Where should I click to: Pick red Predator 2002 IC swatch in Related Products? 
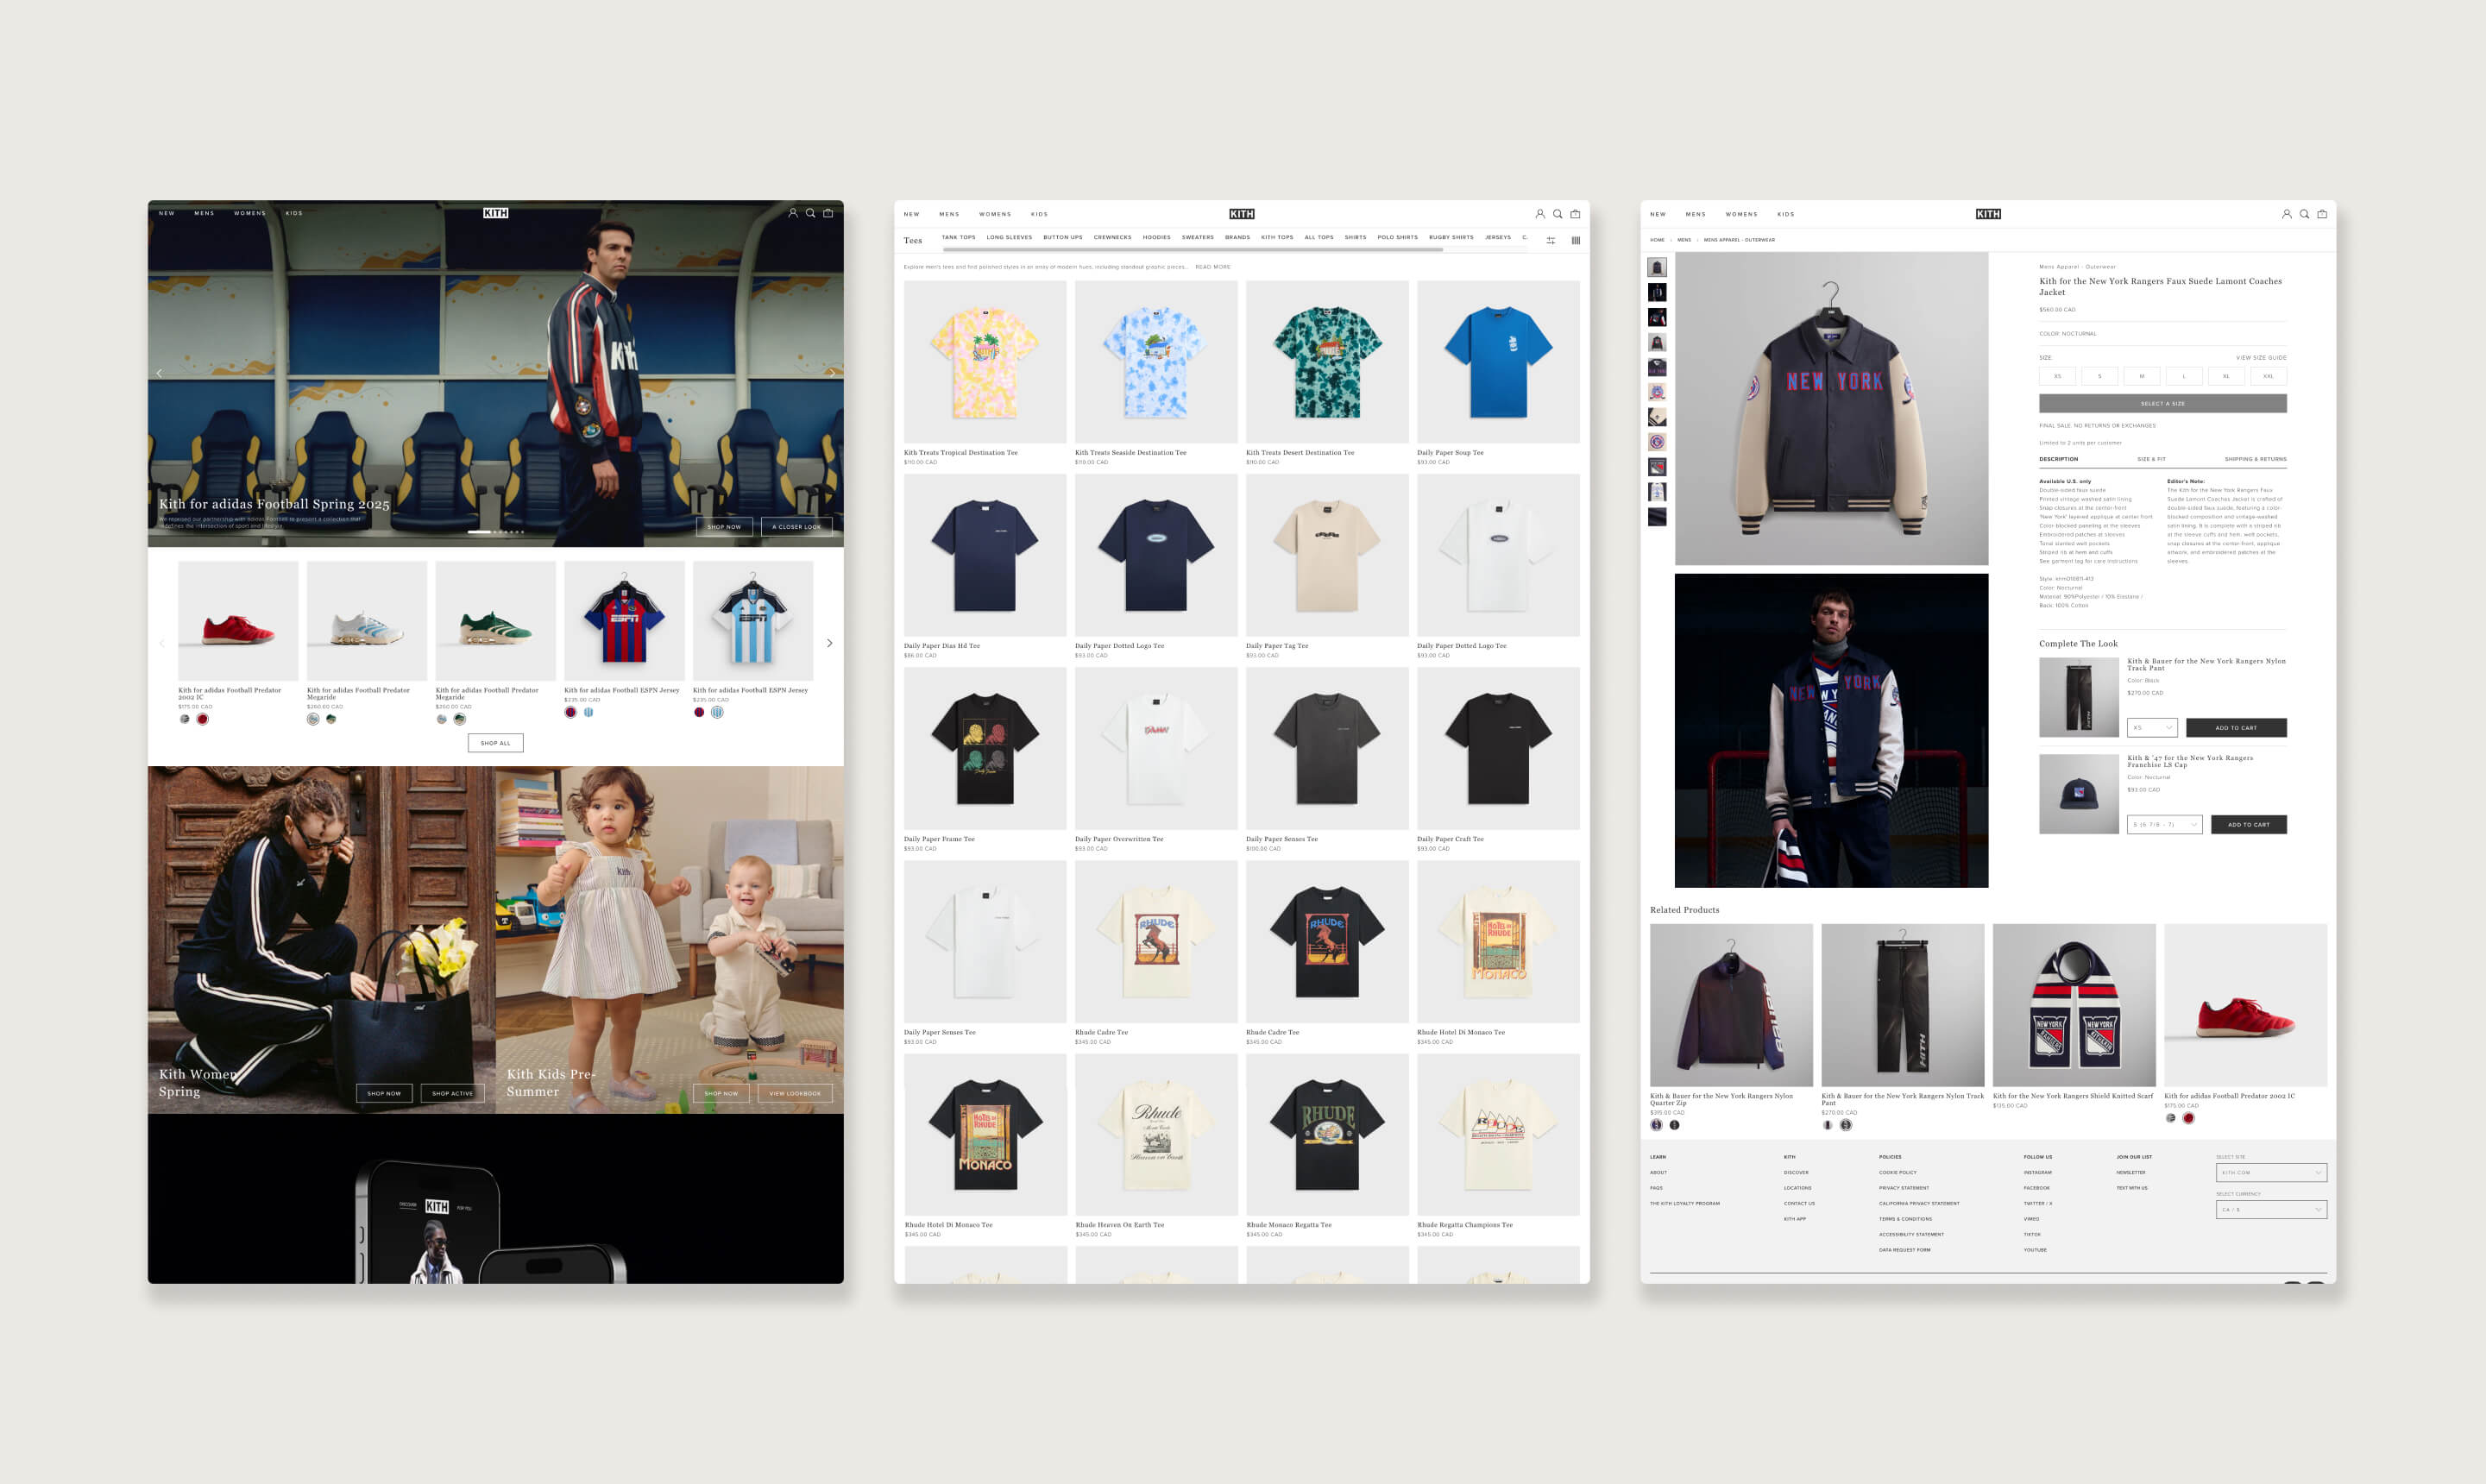(x=2188, y=1118)
